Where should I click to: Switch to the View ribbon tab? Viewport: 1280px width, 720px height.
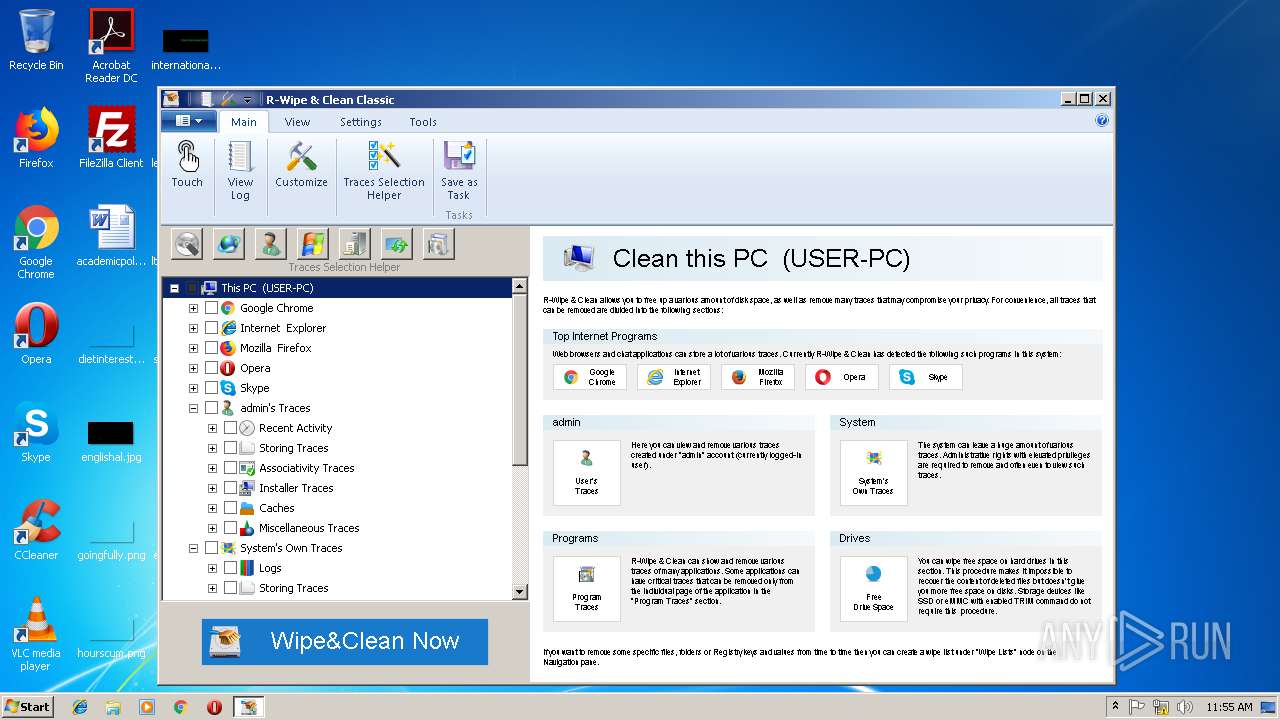pyautogui.click(x=297, y=122)
